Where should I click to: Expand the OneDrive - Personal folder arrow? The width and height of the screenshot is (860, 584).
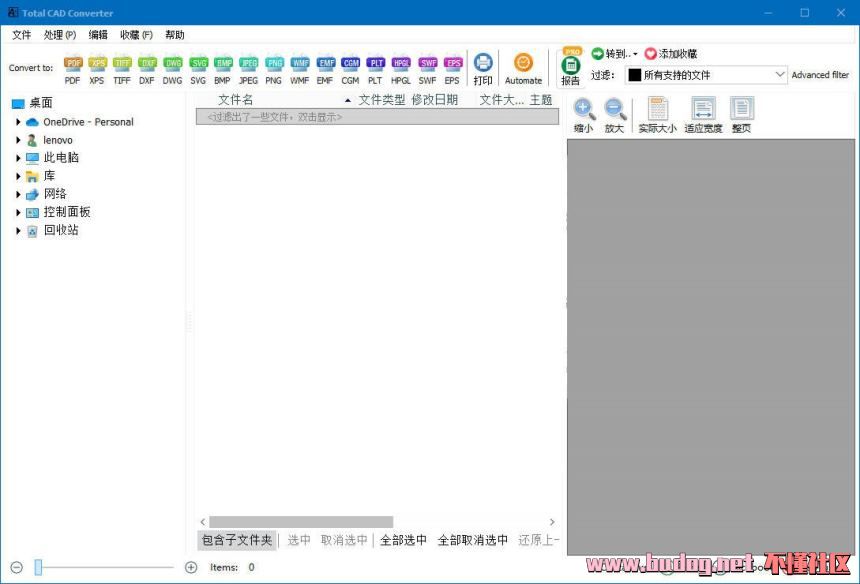[x=18, y=122]
